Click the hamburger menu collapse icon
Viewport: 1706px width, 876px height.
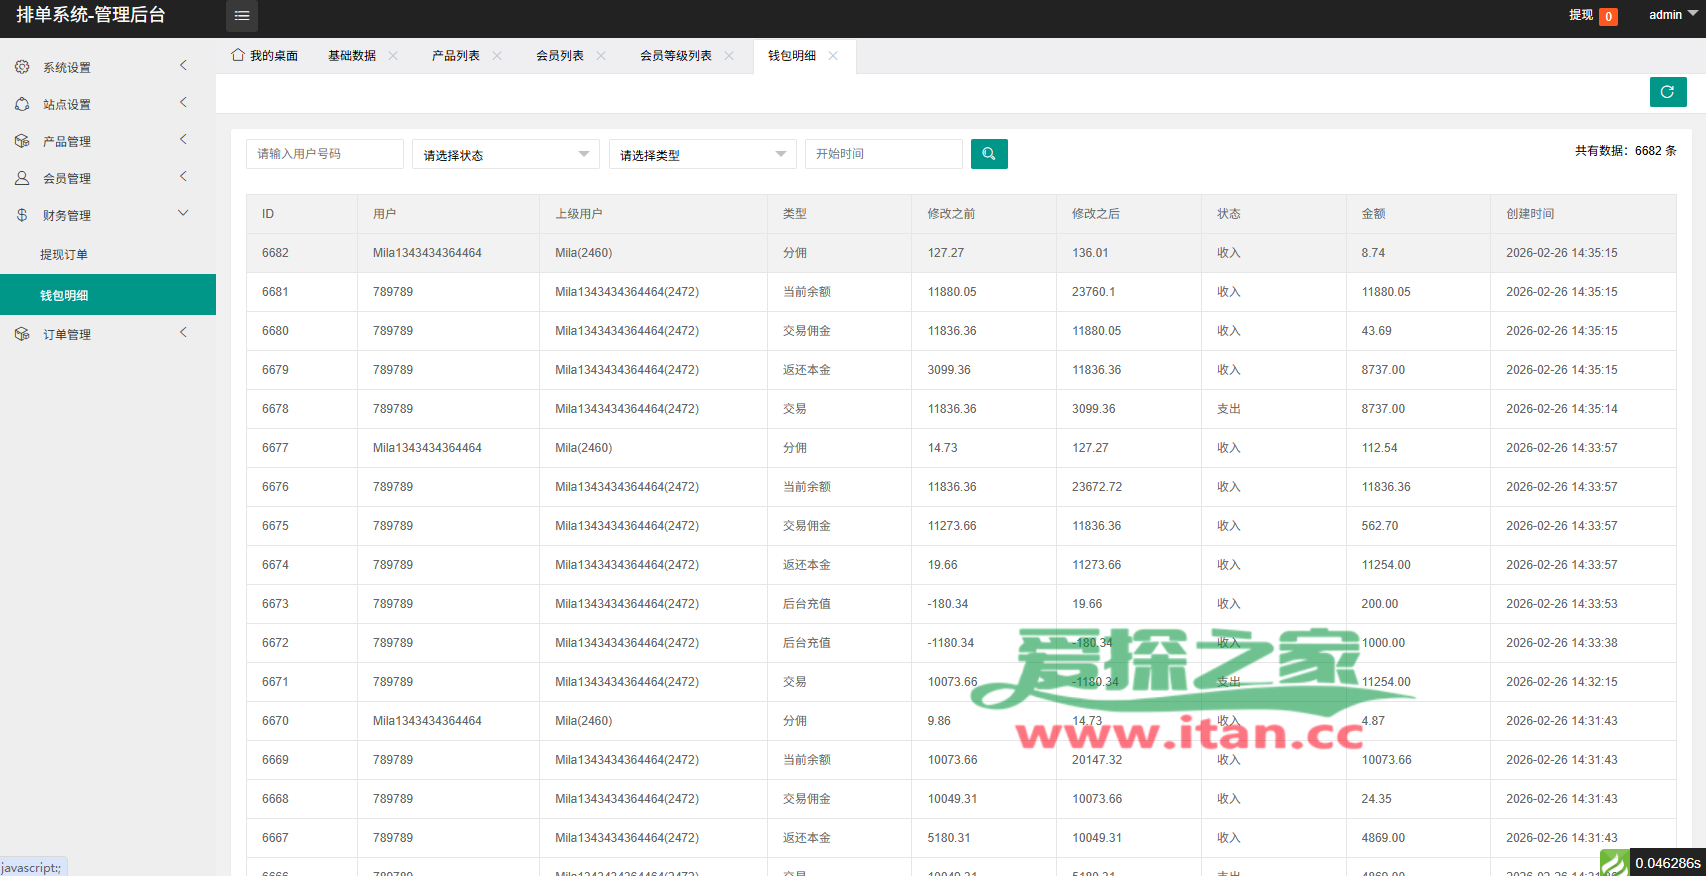point(242,16)
